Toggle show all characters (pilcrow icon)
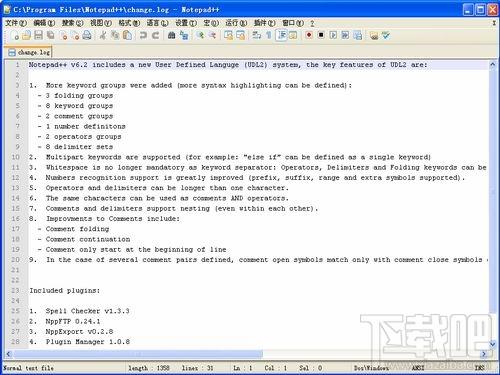The height and width of the screenshot is (375, 500). pyautogui.click(x=269, y=35)
